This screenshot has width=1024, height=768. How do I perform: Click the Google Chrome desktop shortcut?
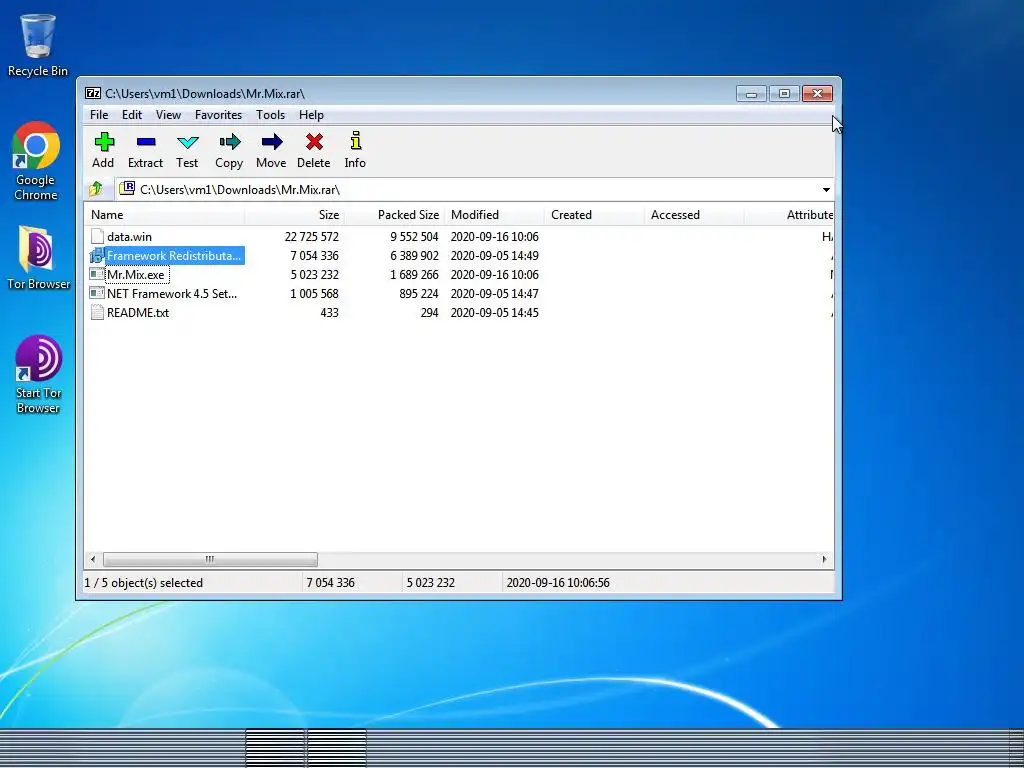(x=36, y=146)
